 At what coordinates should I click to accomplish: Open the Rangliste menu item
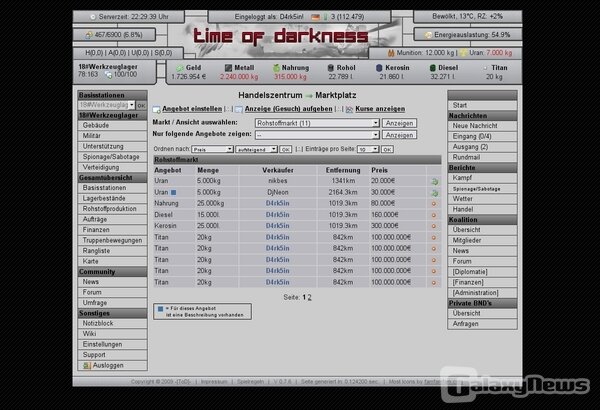click(112, 251)
